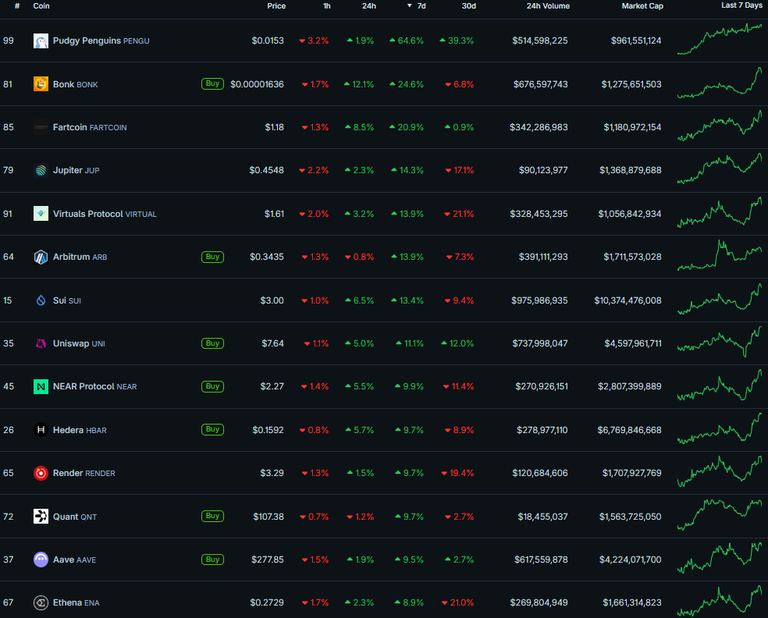768x618 pixels.
Task: Click the Jupiter 24h volume $90,123,977
Action: [x=543, y=170]
